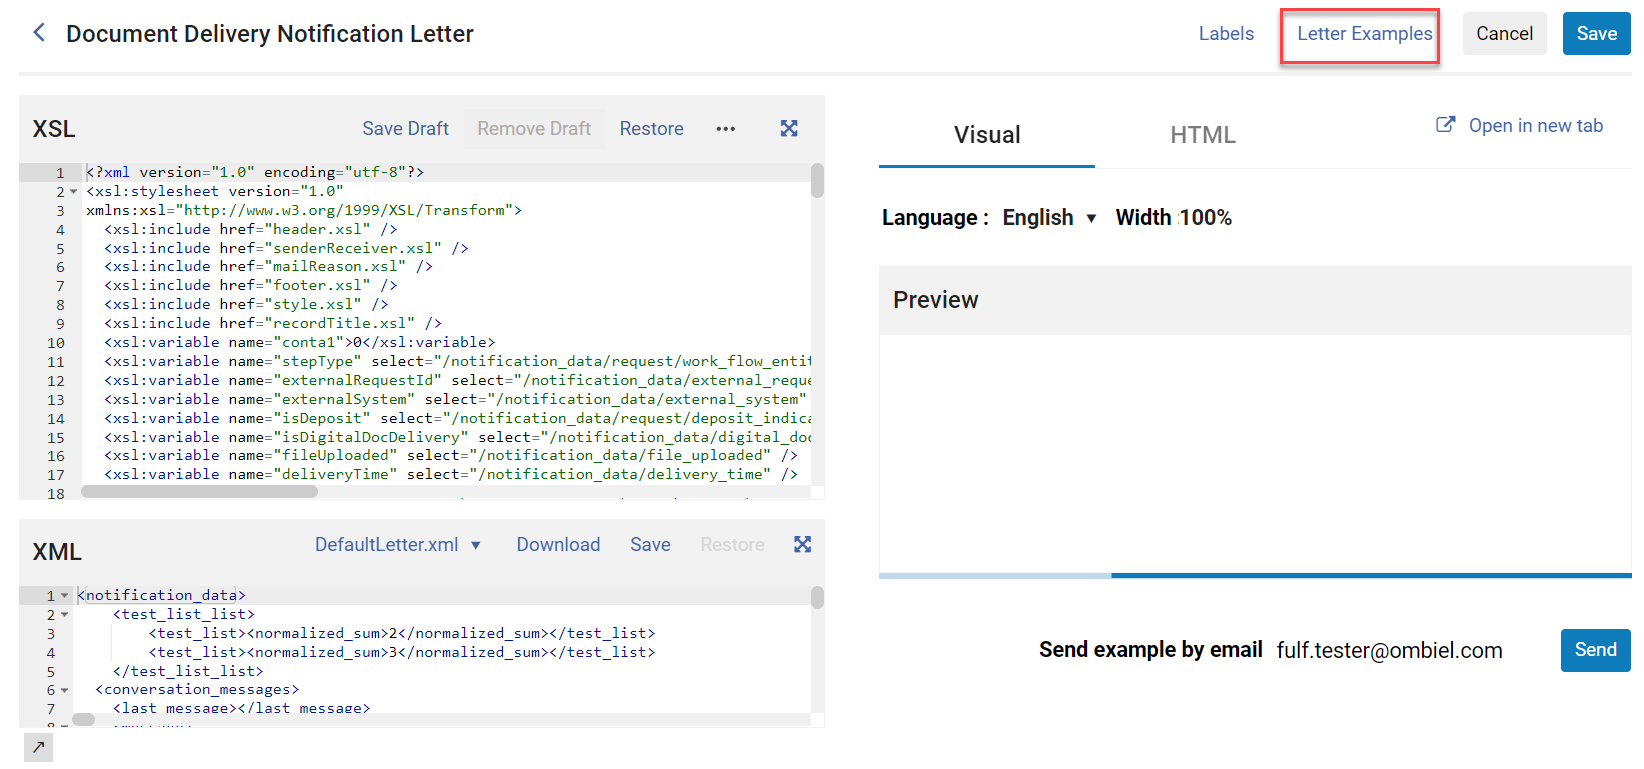Expand the XSL editor to full screen

(789, 128)
